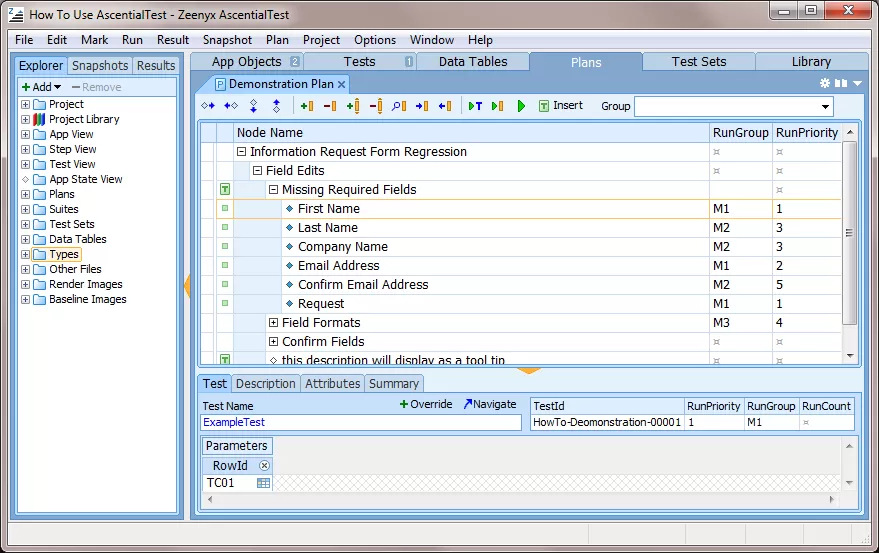Click the ExampleTest test name field
The width and height of the screenshot is (879, 553).
point(361,422)
